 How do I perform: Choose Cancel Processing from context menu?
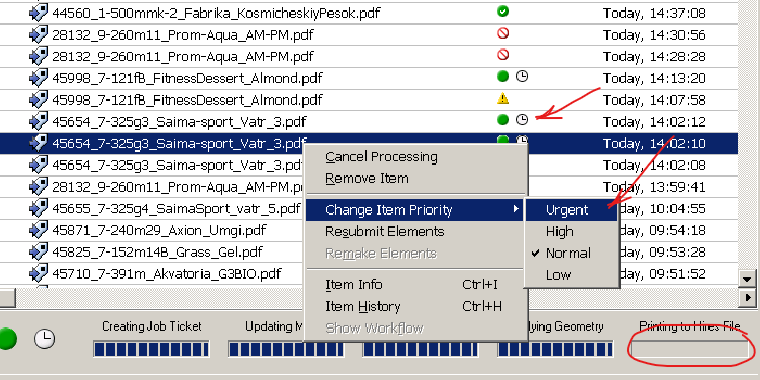click(x=381, y=157)
